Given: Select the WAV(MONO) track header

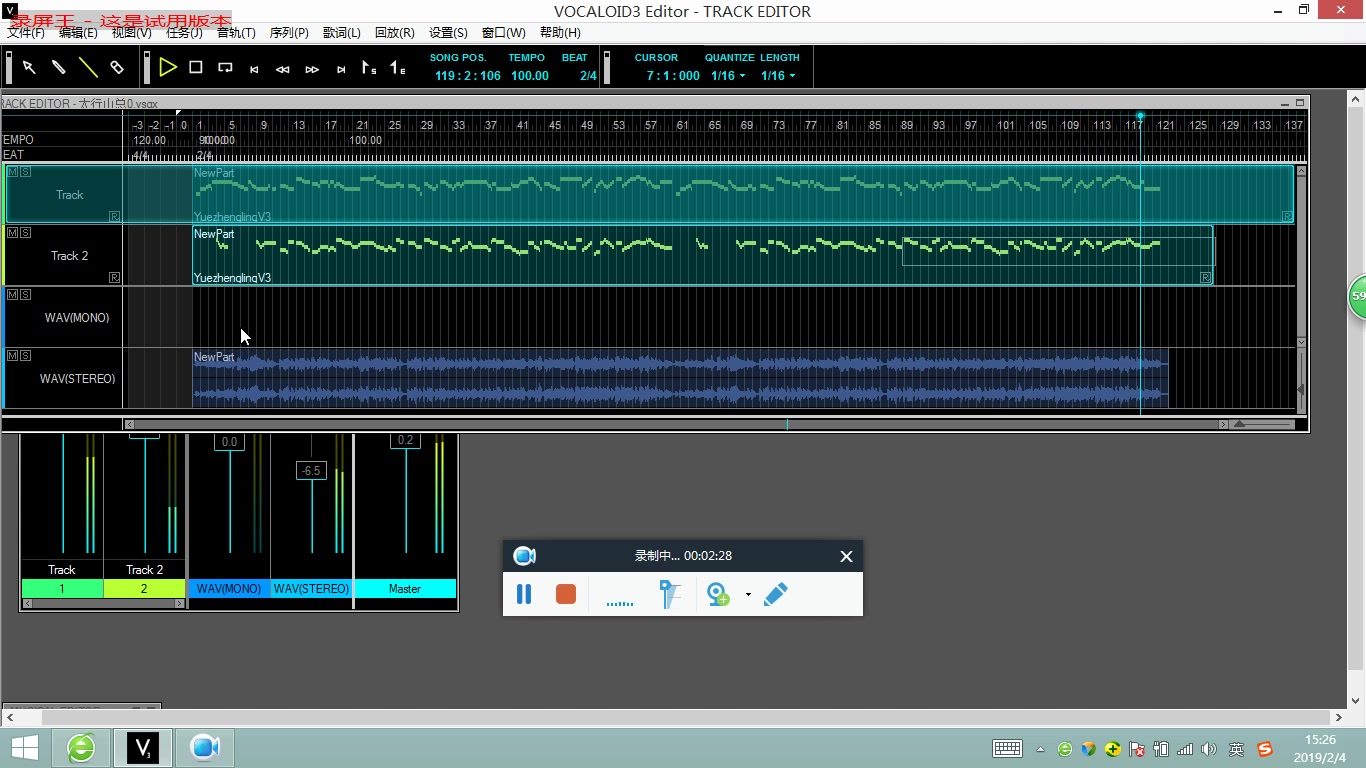Looking at the screenshot, I should pyautogui.click(x=64, y=317).
